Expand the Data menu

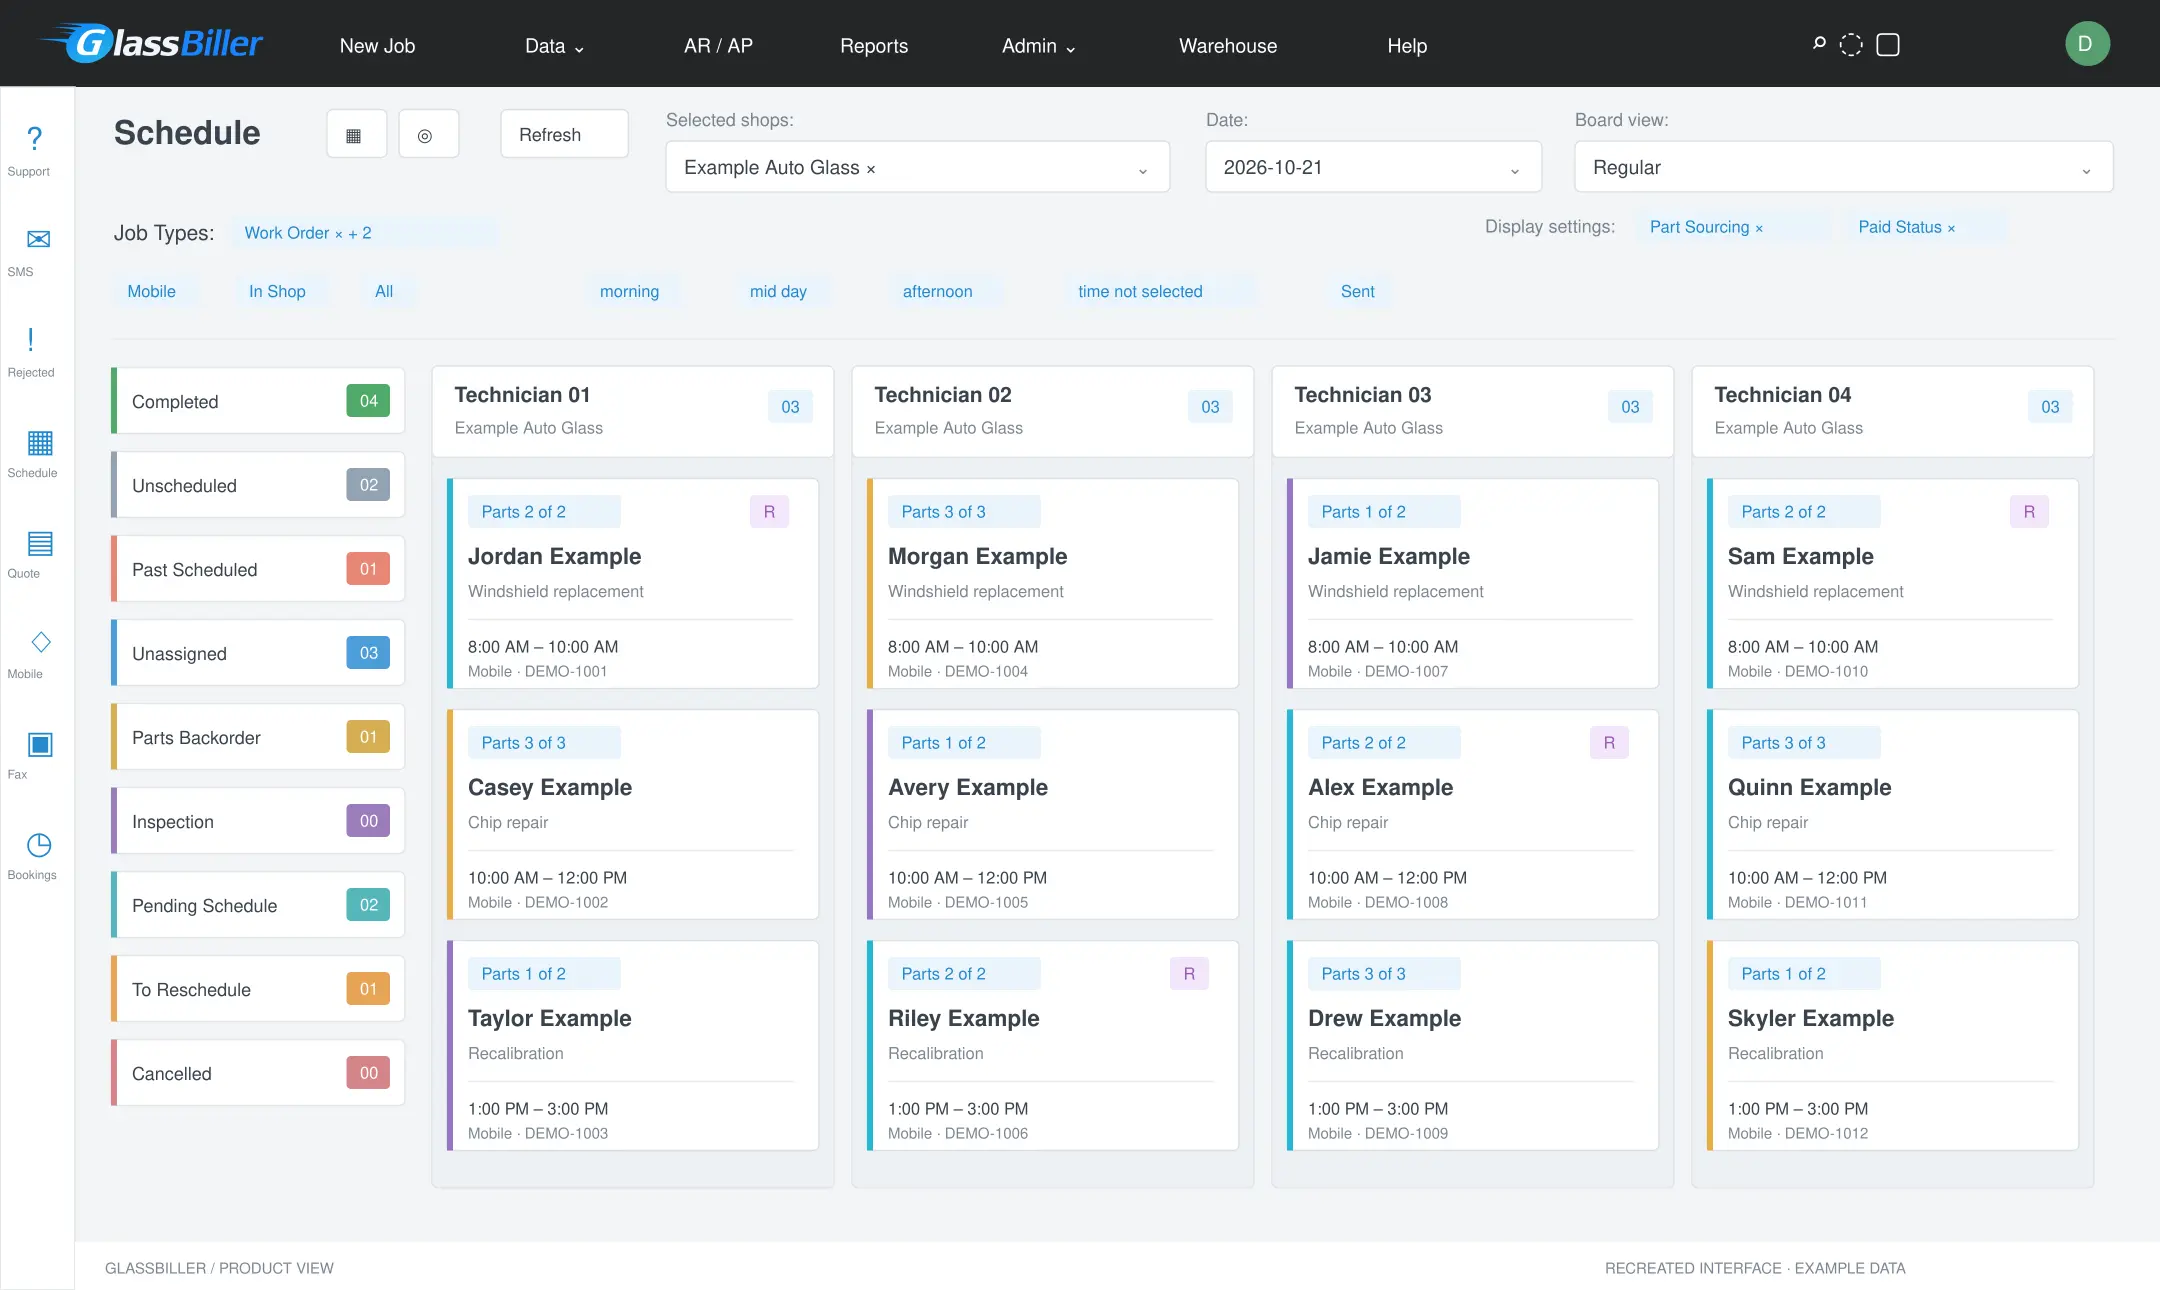coord(554,46)
